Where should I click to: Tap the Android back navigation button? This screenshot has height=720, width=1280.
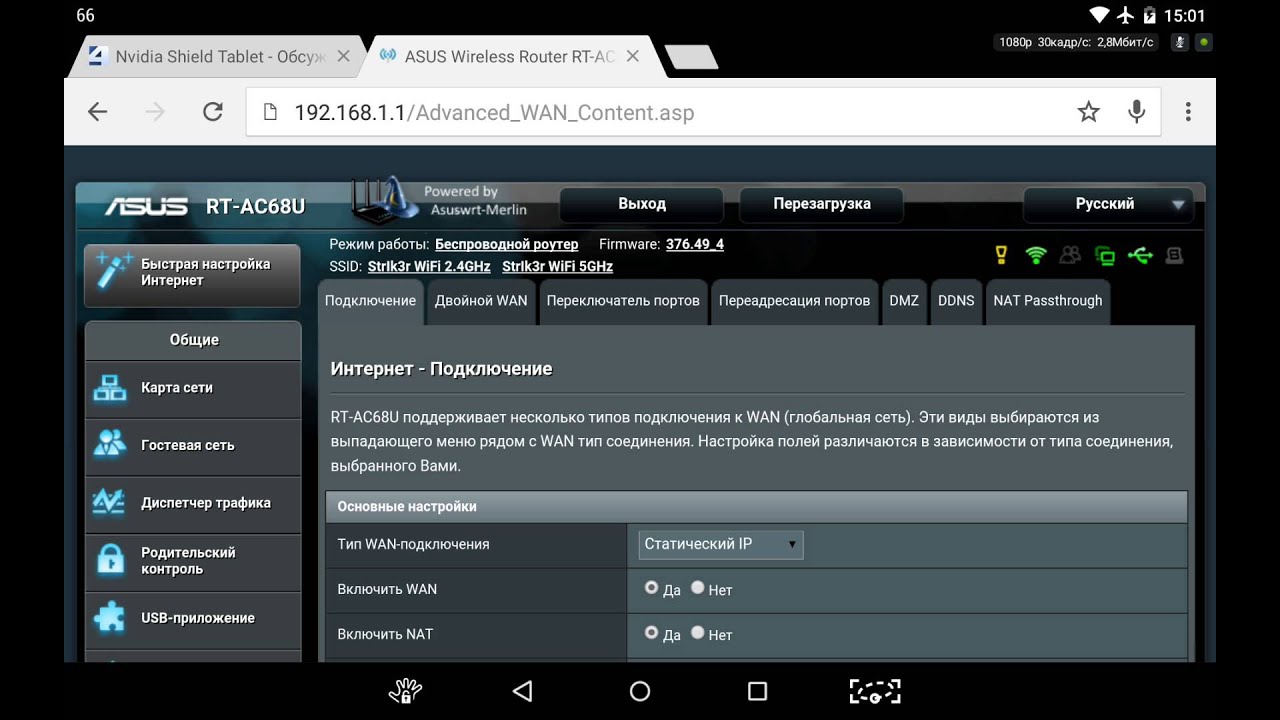tap(522, 691)
